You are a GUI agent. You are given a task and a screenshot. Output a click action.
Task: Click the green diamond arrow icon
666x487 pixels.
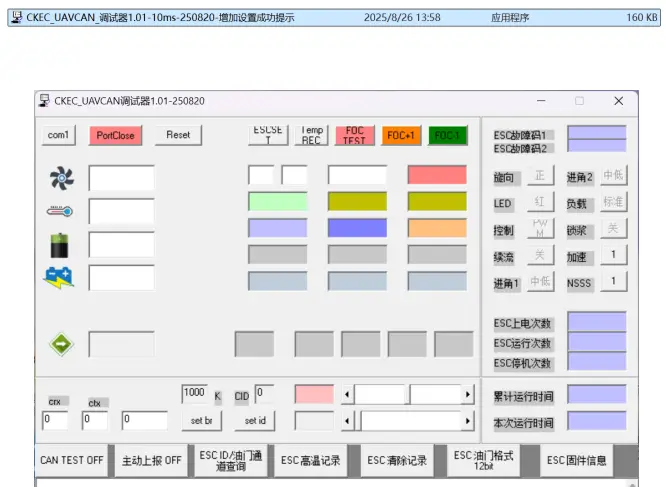point(61,344)
